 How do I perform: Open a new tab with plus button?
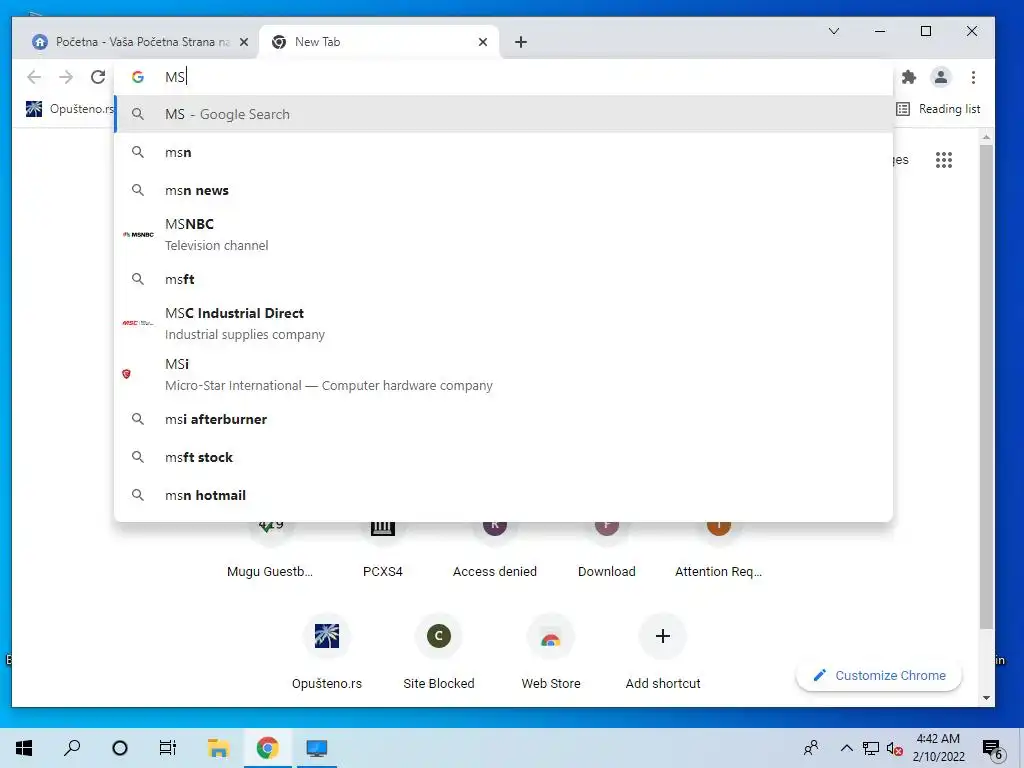coord(520,42)
